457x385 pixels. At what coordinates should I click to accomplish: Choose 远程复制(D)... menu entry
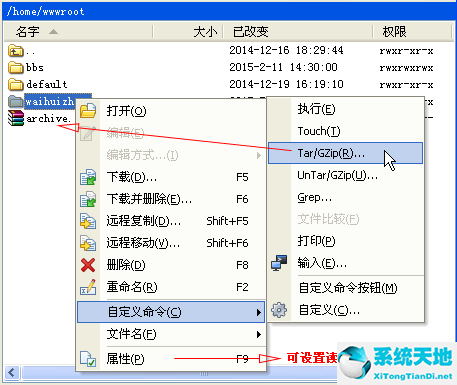171,221
